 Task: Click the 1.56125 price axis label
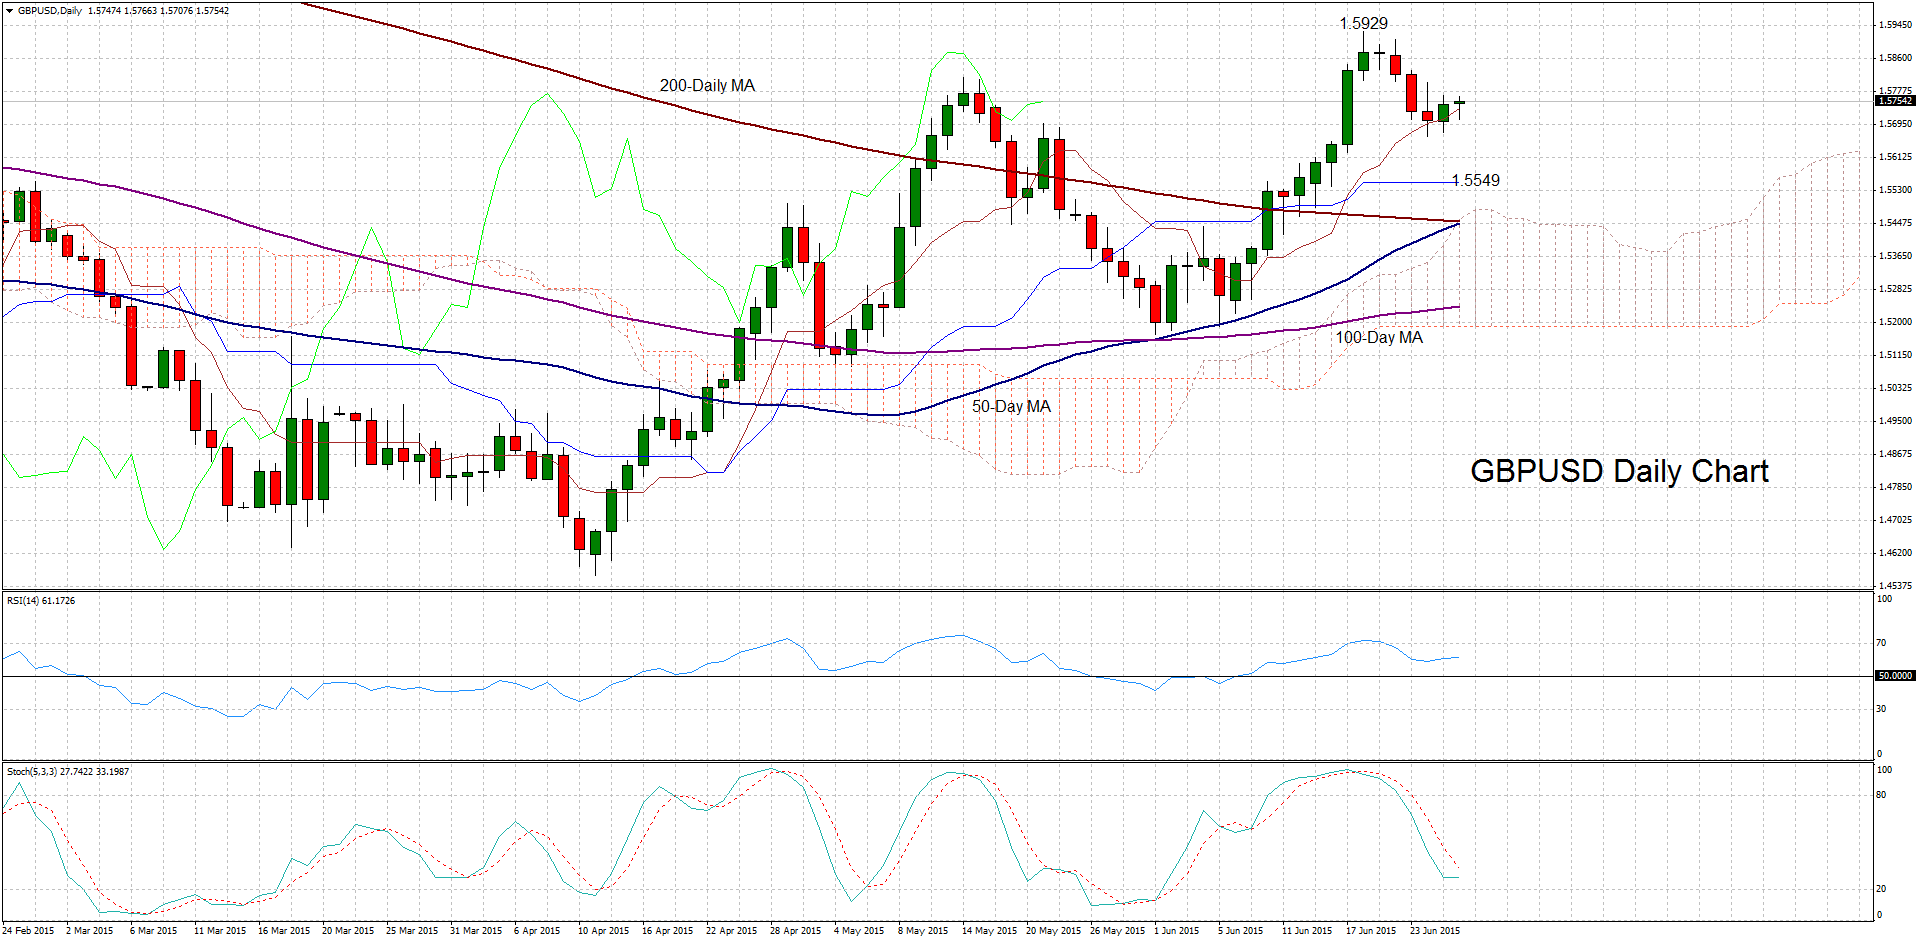tap(1895, 157)
